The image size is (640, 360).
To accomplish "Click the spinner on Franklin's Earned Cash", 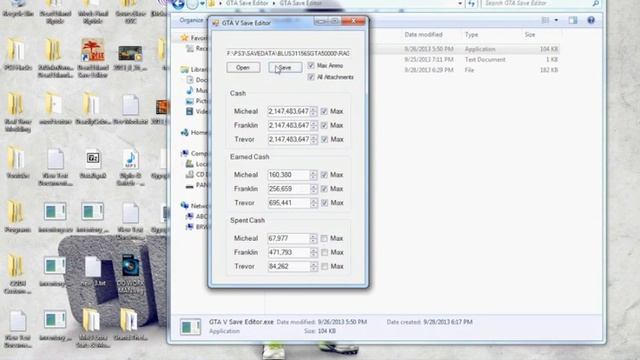I will point(313,189).
